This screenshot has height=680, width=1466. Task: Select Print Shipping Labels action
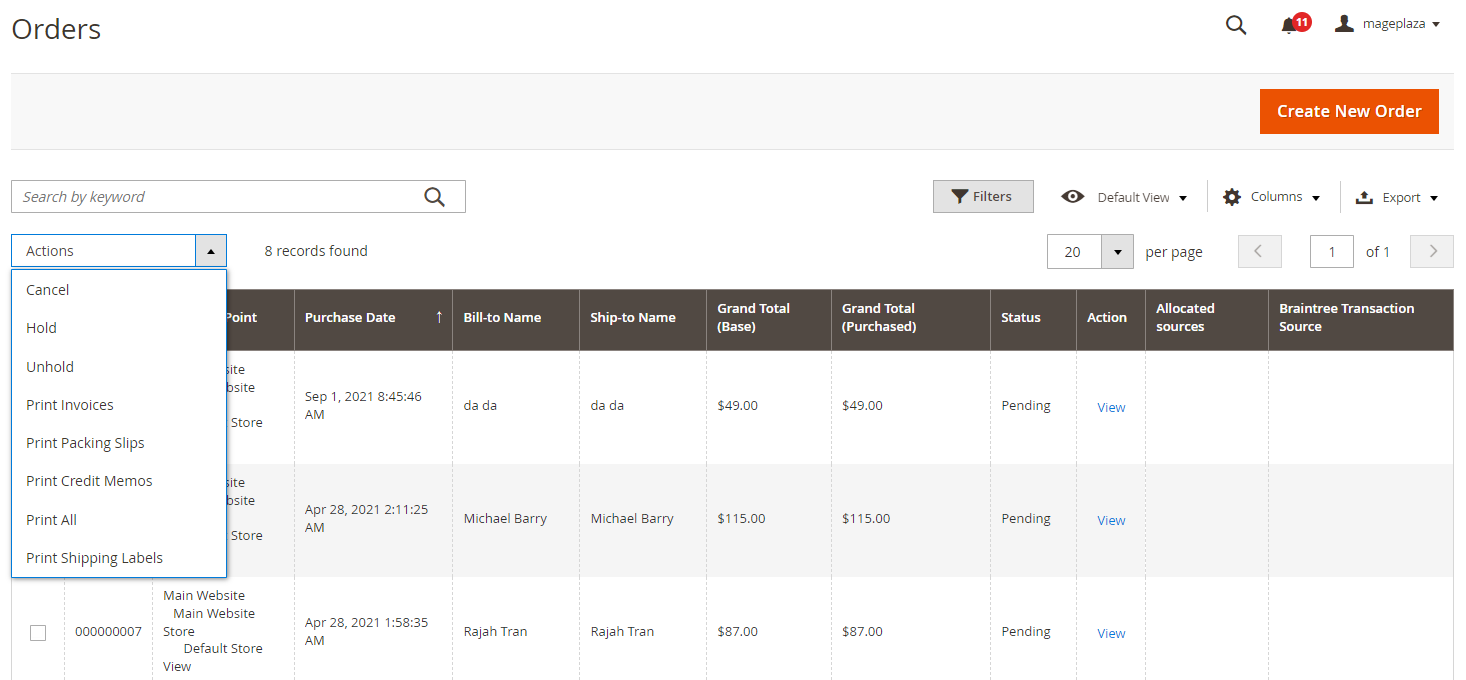[119, 558]
